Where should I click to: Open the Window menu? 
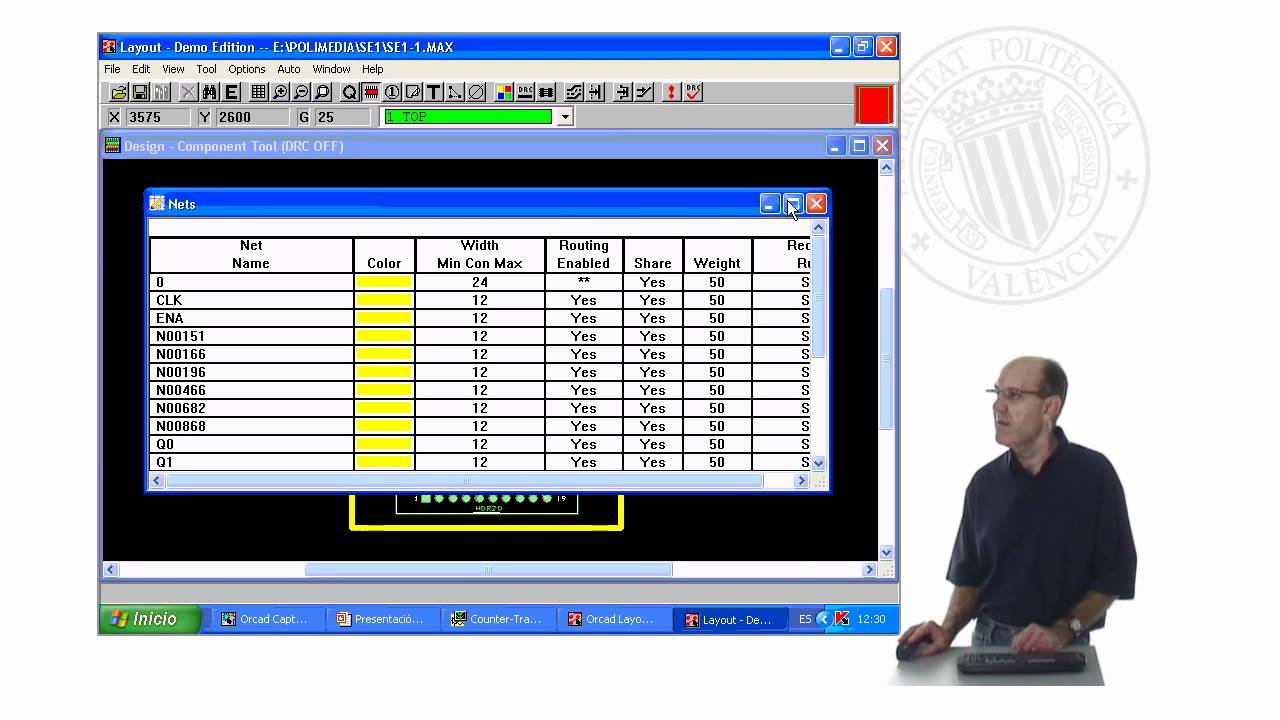click(x=331, y=69)
